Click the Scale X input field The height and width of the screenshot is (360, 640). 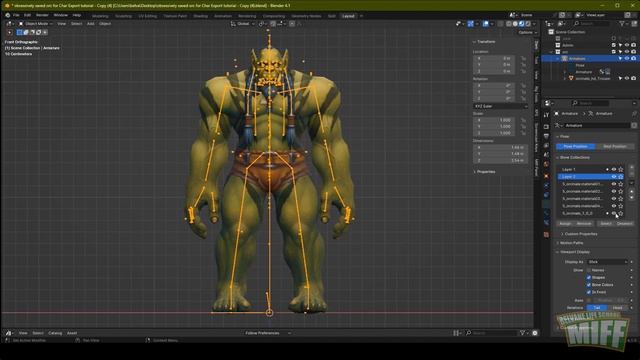pos(493,120)
